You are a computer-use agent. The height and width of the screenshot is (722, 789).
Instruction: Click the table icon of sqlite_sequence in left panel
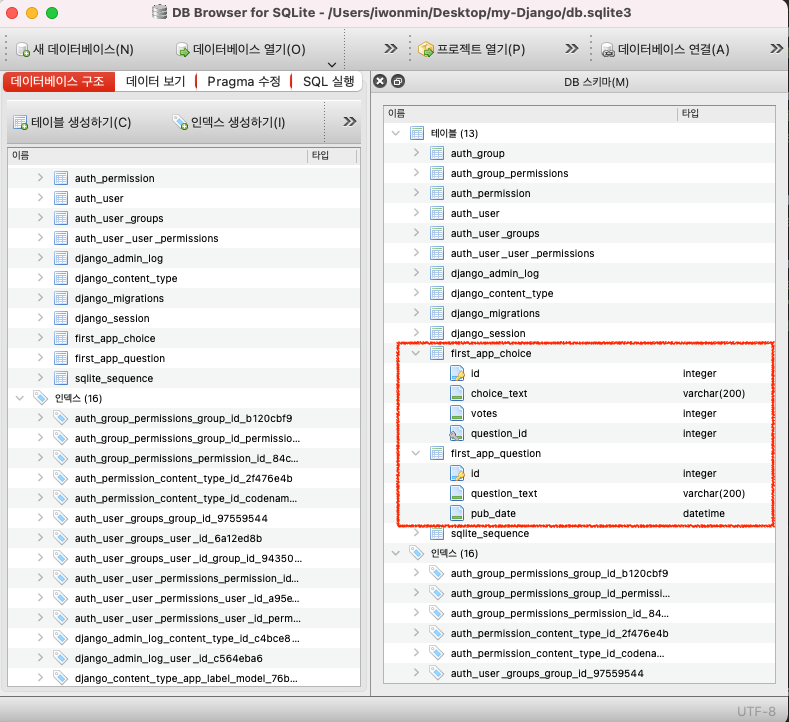(x=61, y=378)
